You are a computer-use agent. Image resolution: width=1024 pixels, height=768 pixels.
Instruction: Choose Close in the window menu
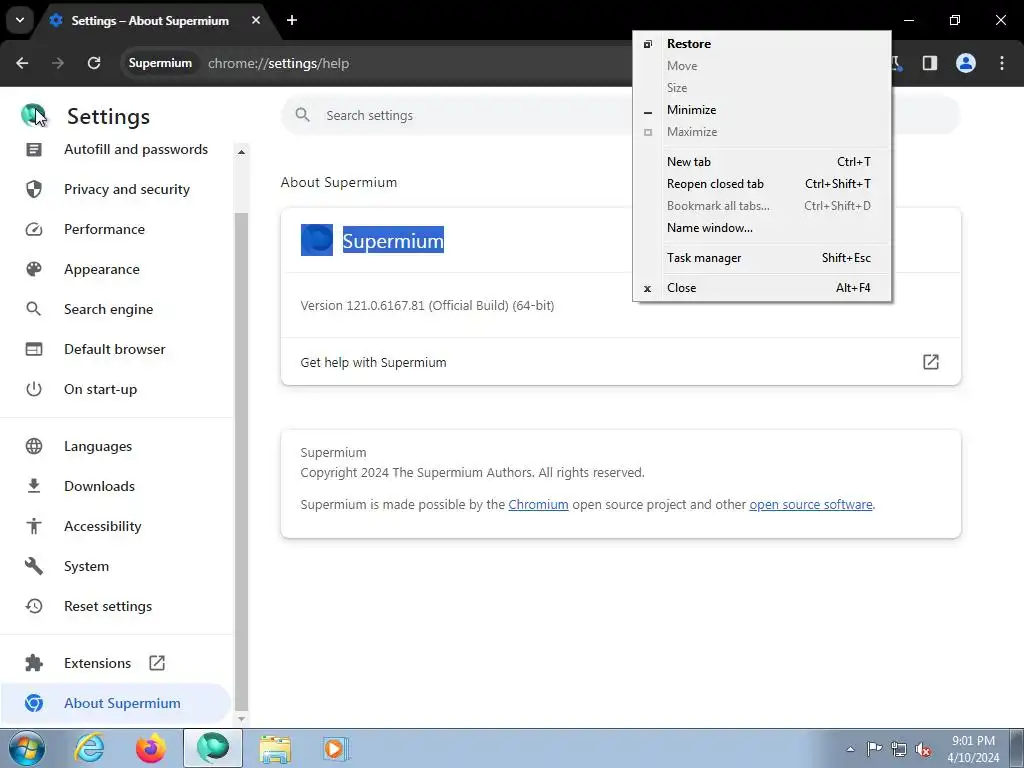point(762,288)
